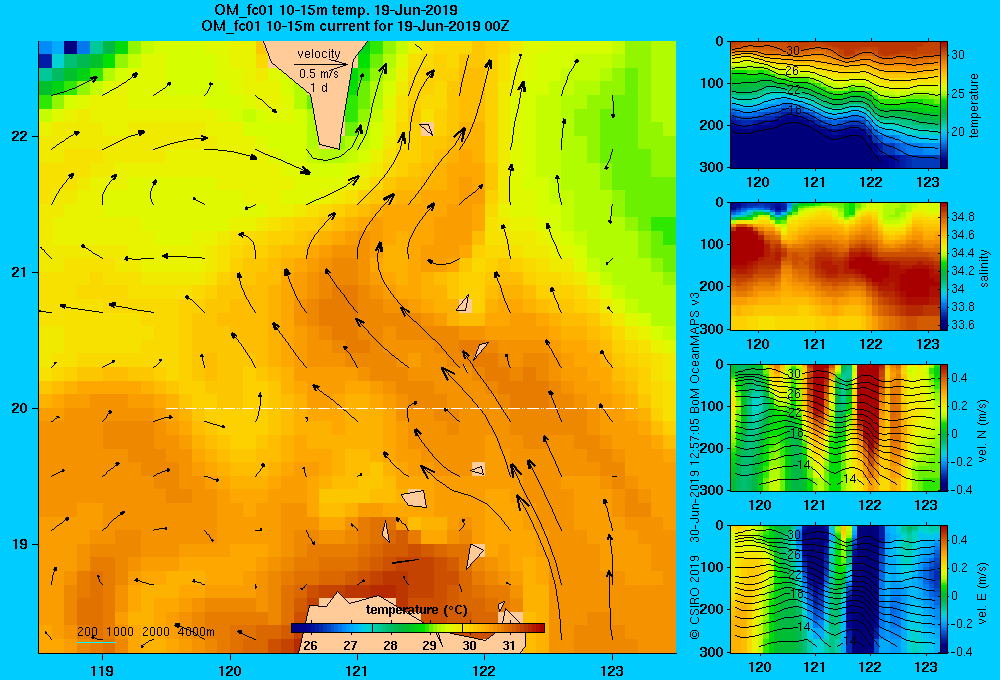Click the 28 tick on the bottom temperature colorbar
Image resolution: width=1000 pixels, height=680 pixels.
coord(390,645)
